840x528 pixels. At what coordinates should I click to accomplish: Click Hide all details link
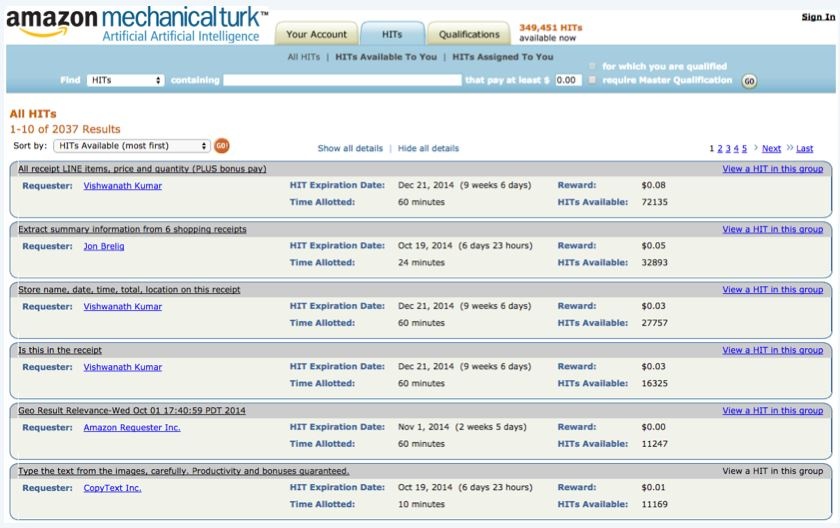(428, 148)
